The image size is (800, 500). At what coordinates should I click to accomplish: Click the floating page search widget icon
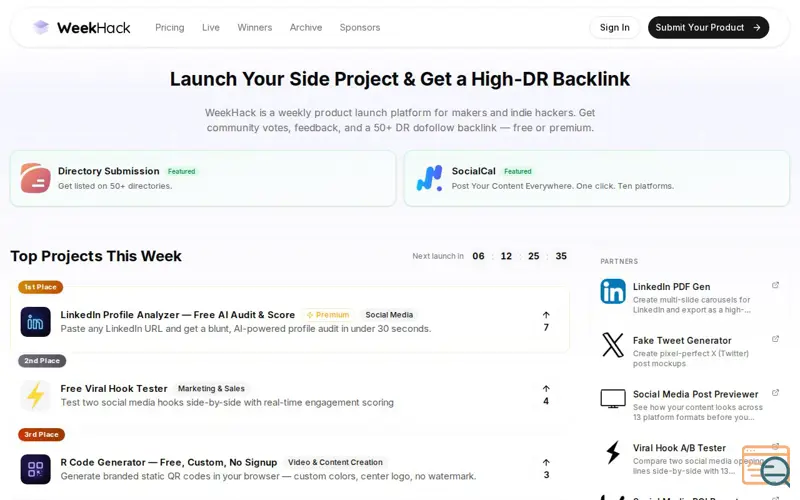(766, 465)
